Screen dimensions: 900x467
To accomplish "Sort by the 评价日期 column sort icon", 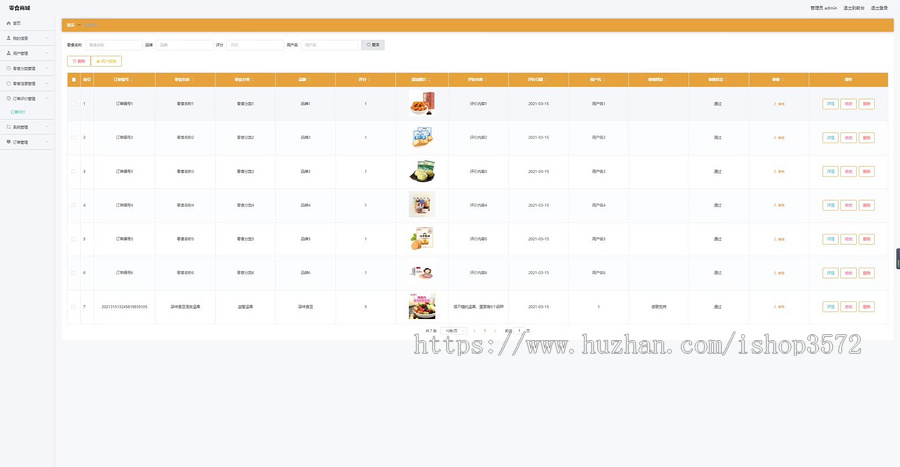I will coord(546,80).
